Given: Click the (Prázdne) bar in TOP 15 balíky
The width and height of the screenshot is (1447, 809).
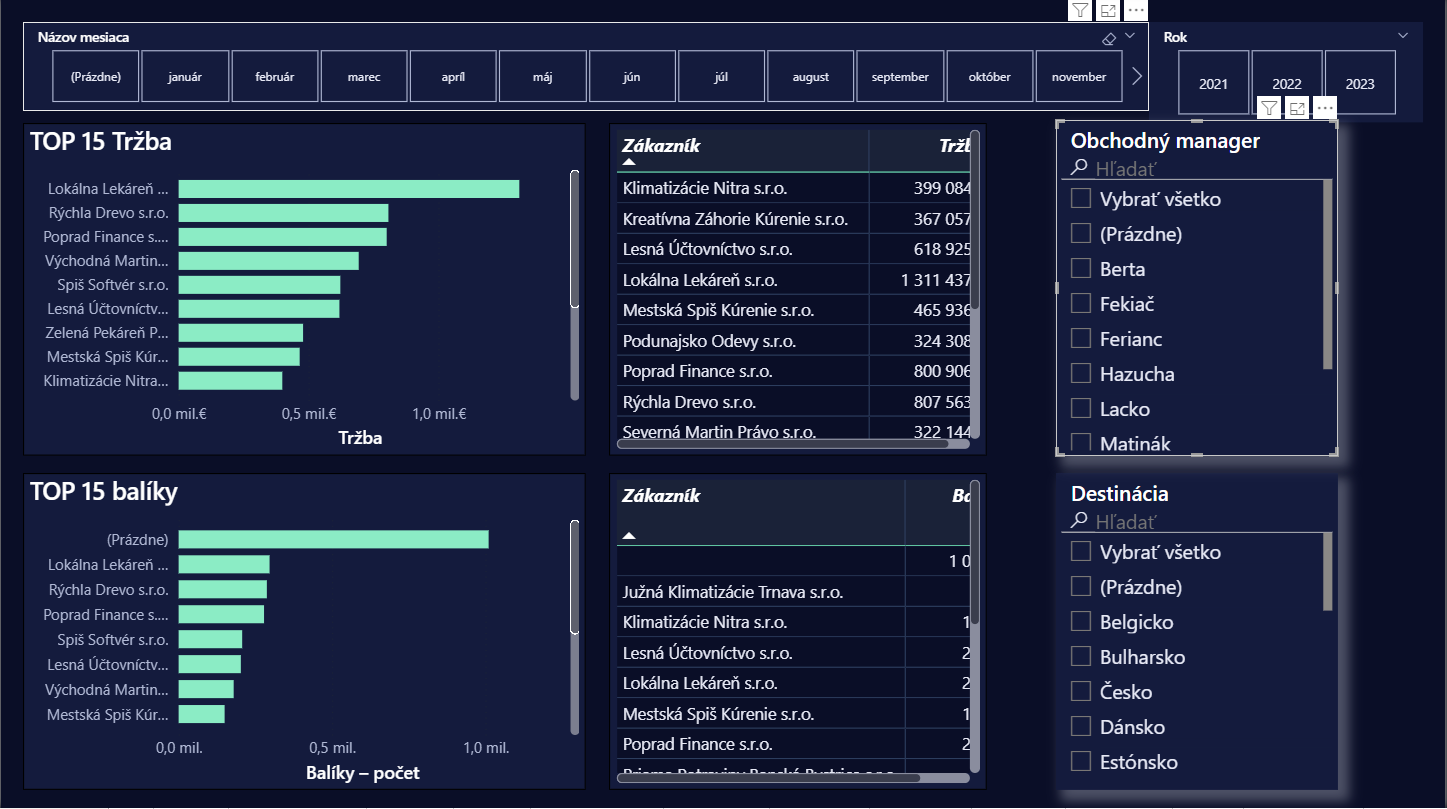Looking at the screenshot, I should click(334, 539).
